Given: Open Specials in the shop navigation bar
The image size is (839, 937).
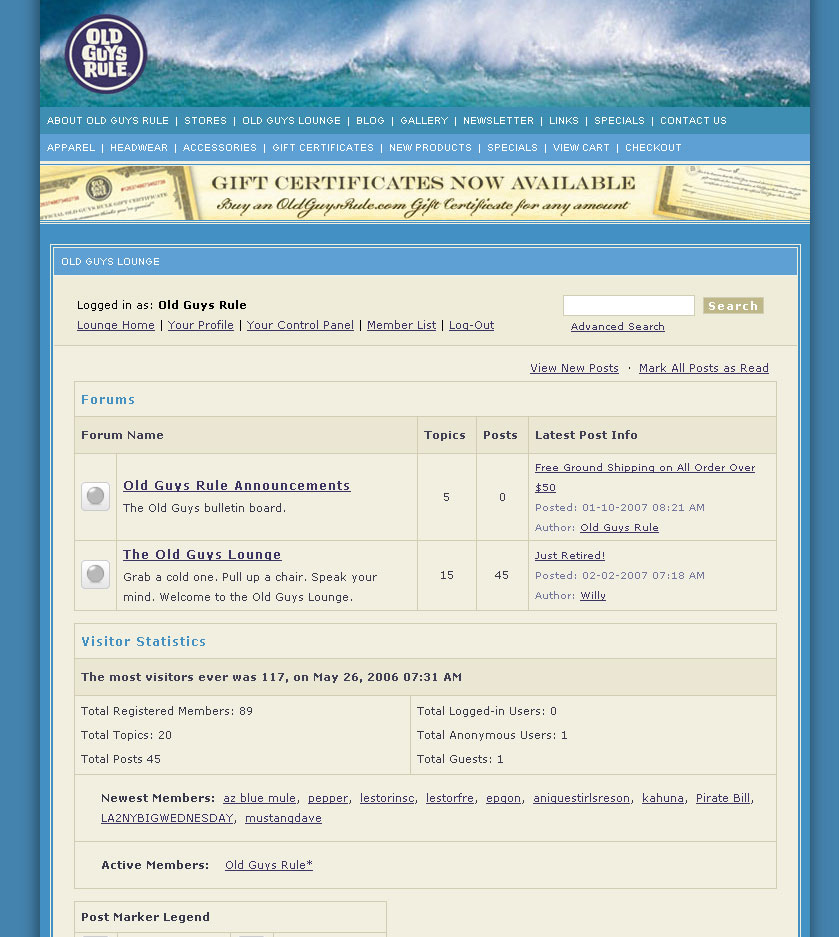Looking at the screenshot, I should (513, 148).
